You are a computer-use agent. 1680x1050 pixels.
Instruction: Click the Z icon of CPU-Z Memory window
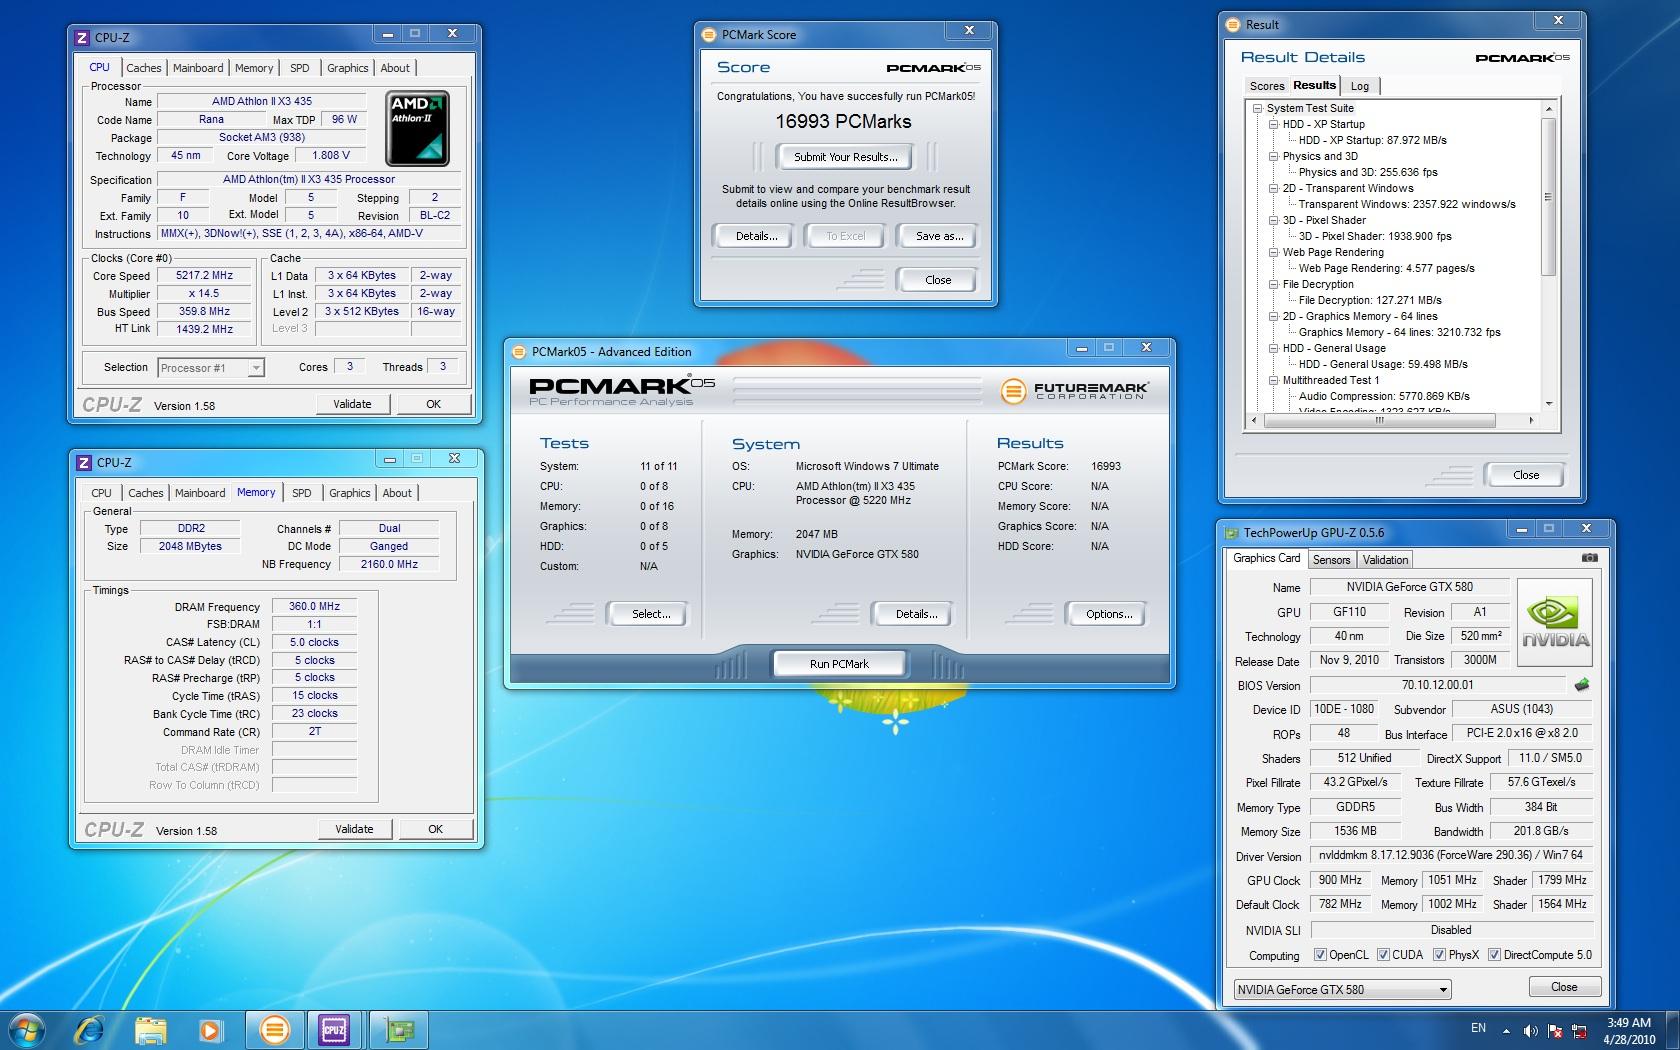click(85, 462)
